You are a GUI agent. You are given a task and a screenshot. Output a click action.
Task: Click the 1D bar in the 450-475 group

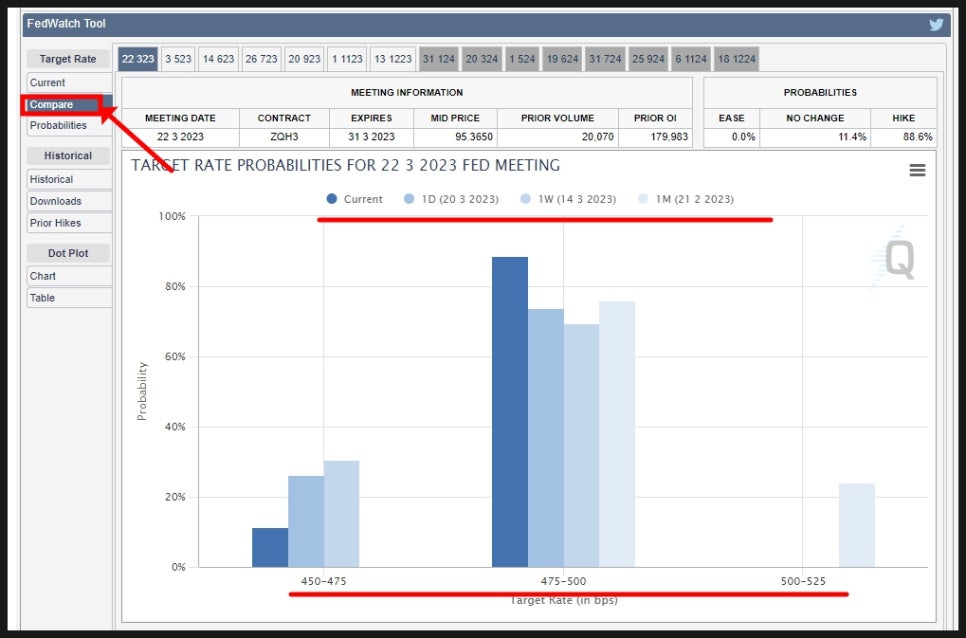tap(306, 522)
